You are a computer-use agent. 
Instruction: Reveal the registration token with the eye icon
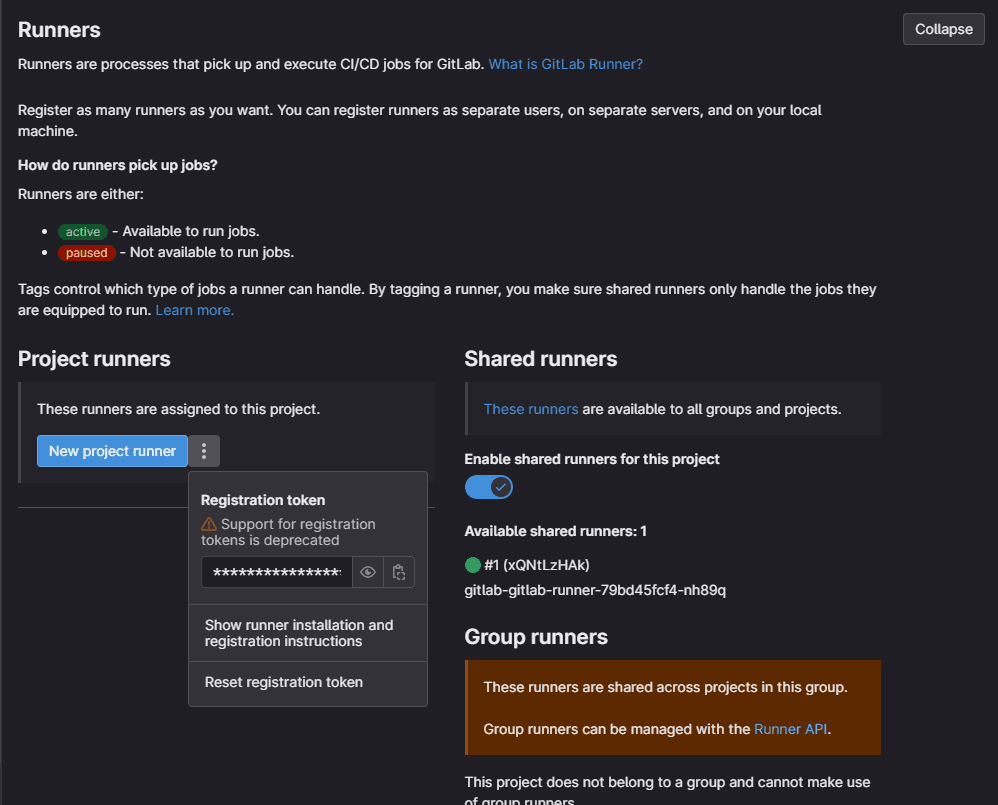coord(368,572)
